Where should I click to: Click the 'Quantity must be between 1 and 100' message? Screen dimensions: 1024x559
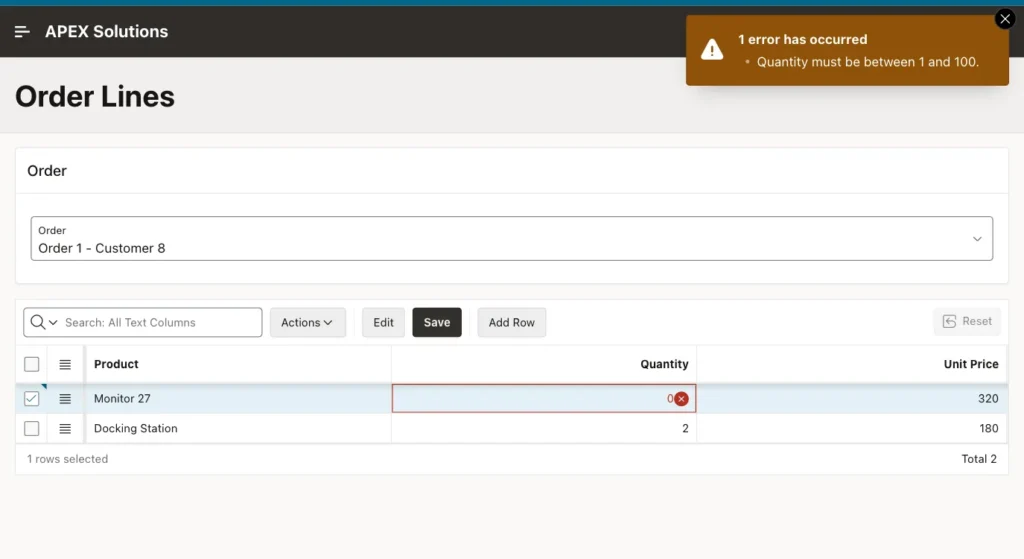(867, 62)
